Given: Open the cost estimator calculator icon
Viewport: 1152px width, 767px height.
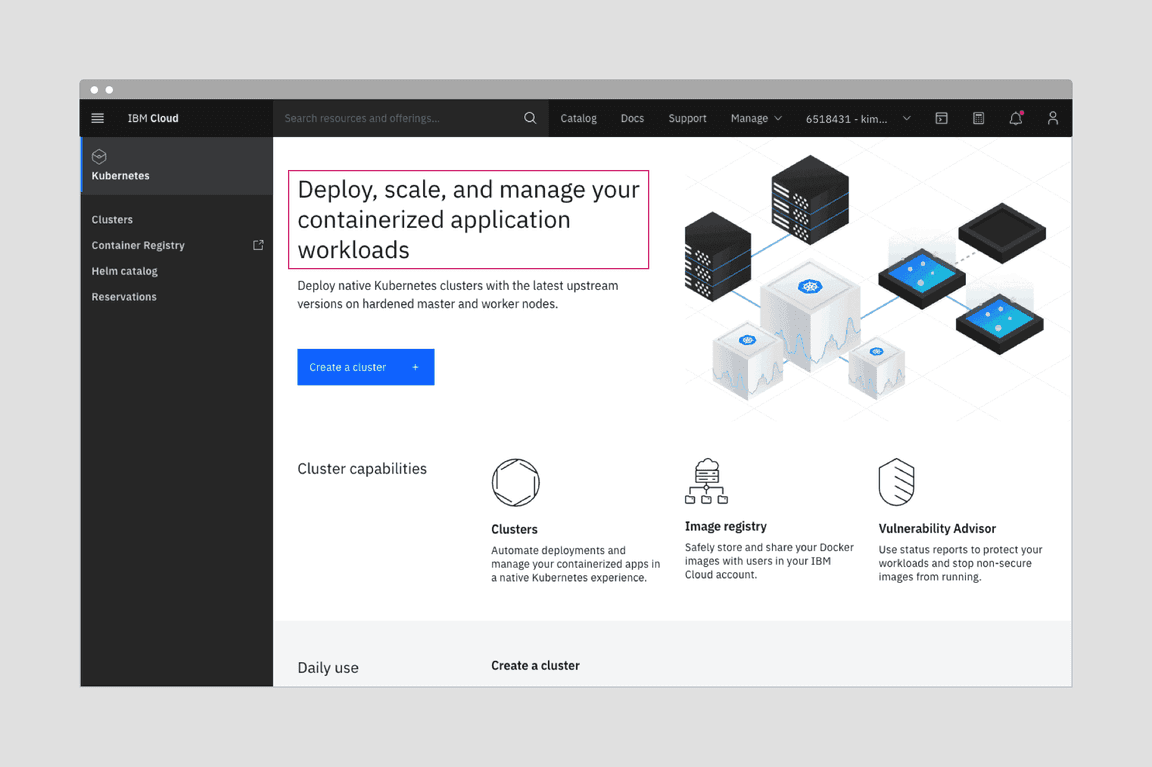Looking at the screenshot, I should [x=978, y=118].
